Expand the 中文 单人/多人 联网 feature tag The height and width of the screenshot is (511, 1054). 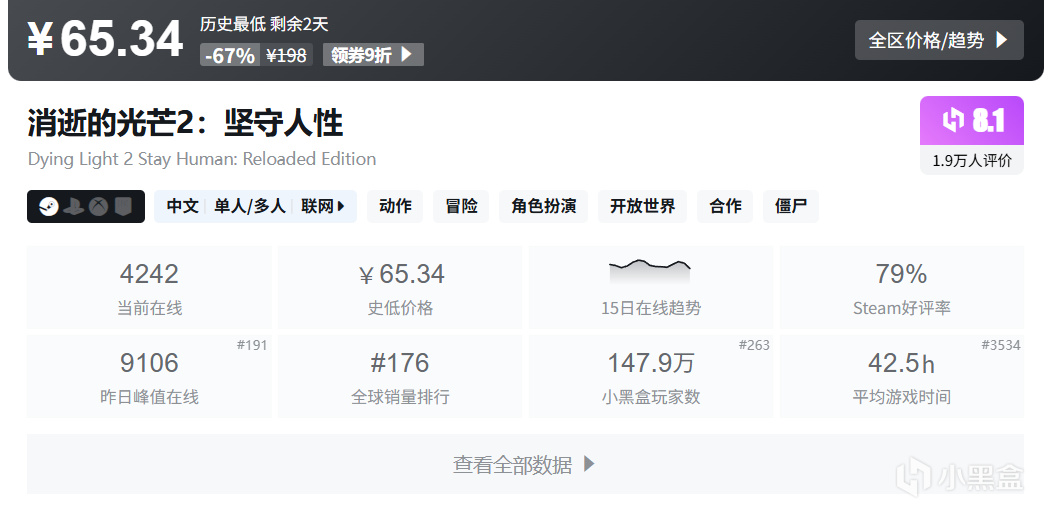pyautogui.click(x=255, y=206)
